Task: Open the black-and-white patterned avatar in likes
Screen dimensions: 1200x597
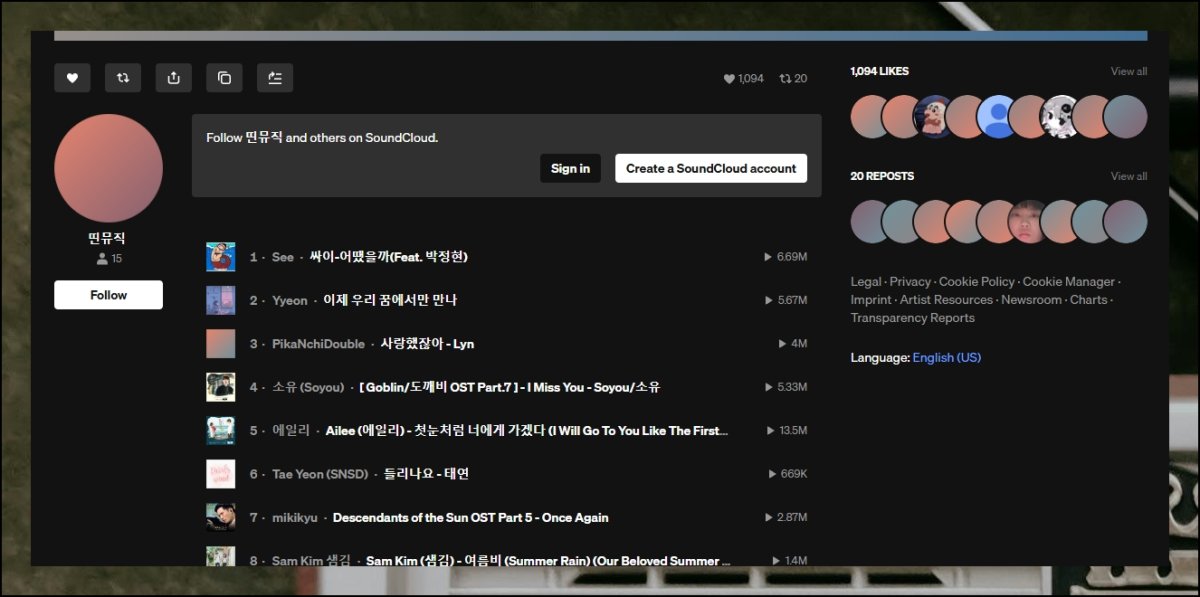Action: point(1060,117)
